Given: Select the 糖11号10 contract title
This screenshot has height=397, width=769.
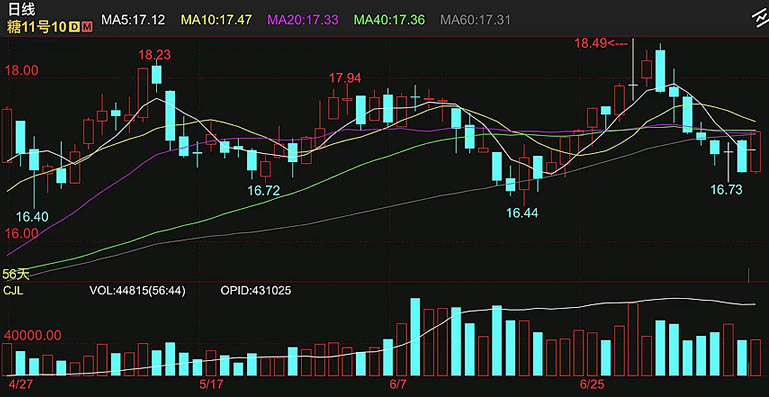Looking at the screenshot, I should pyautogui.click(x=36, y=26).
